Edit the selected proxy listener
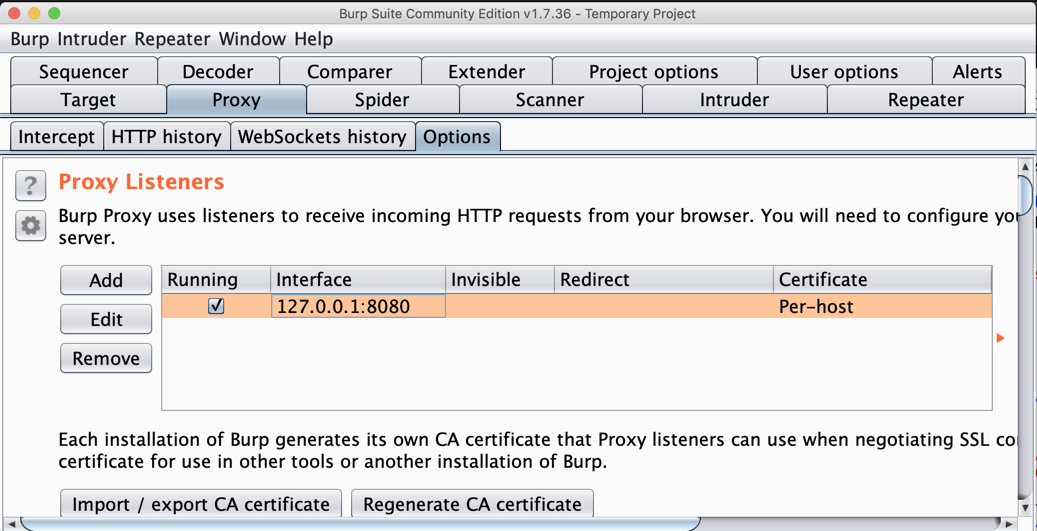This screenshot has height=531, width=1037. click(106, 320)
